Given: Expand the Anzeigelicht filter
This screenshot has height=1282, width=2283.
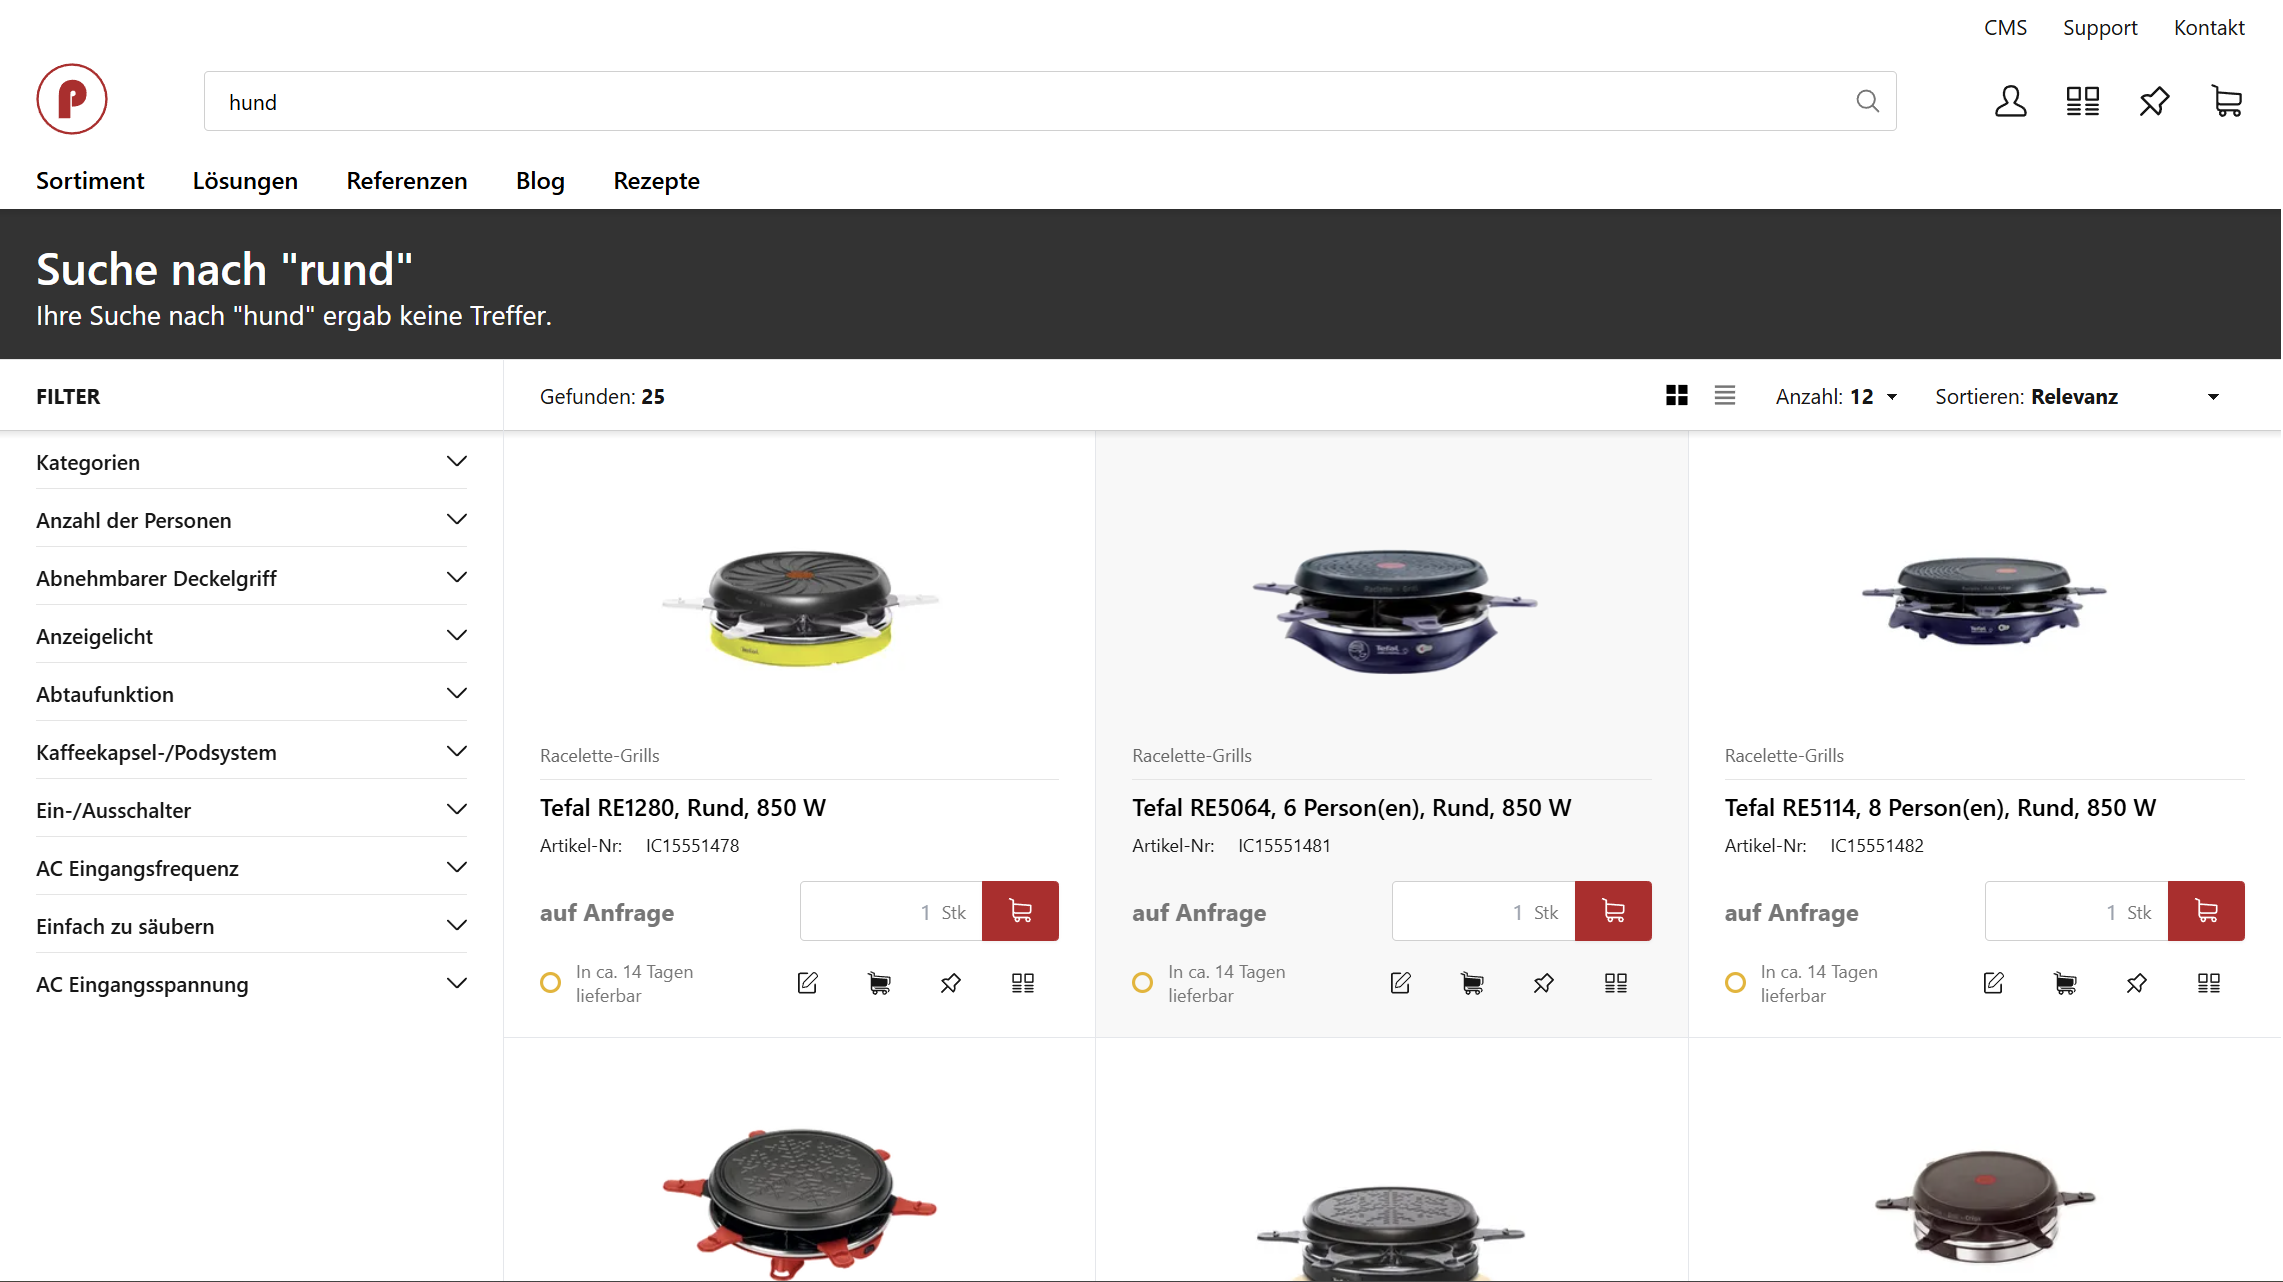Looking at the screenshot, I should click(x=251, y=636).
